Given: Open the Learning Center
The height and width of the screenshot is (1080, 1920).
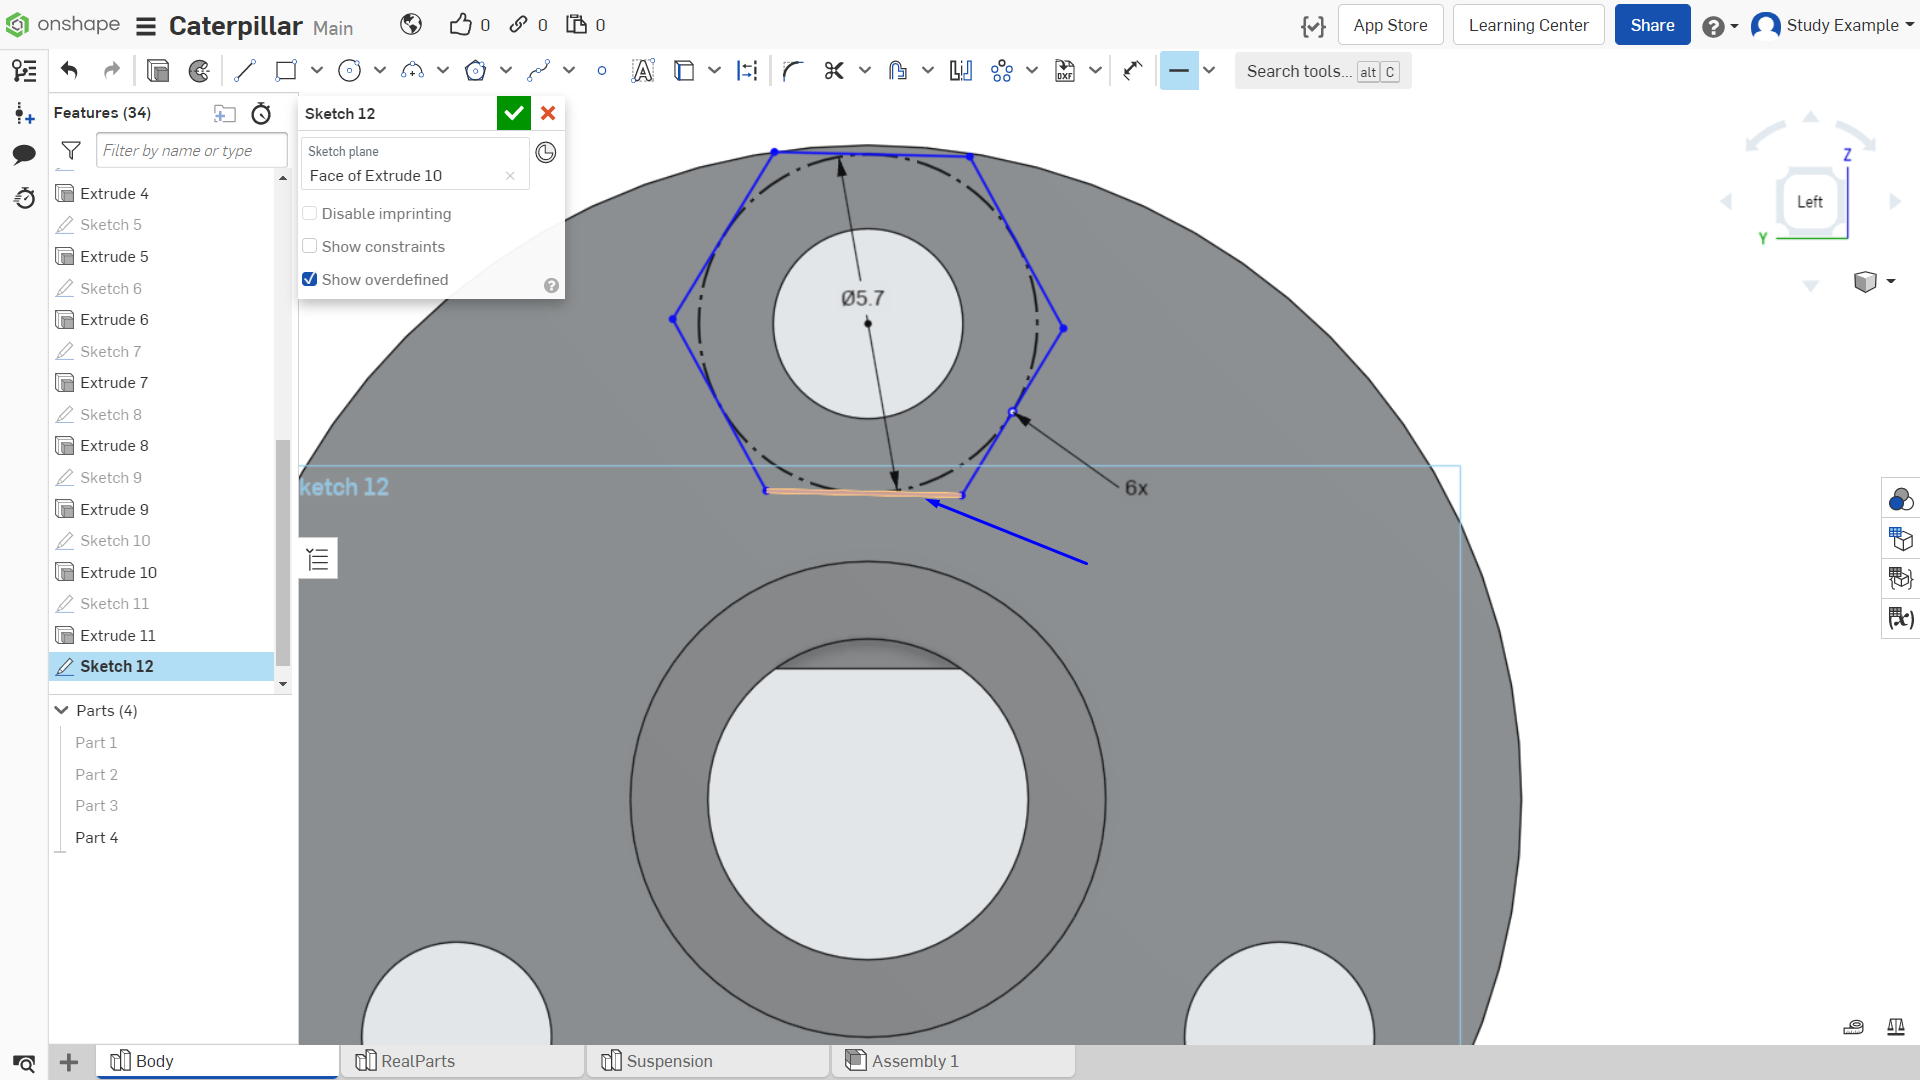Looking at the screenshot, I should click(x=1528, y=25).
